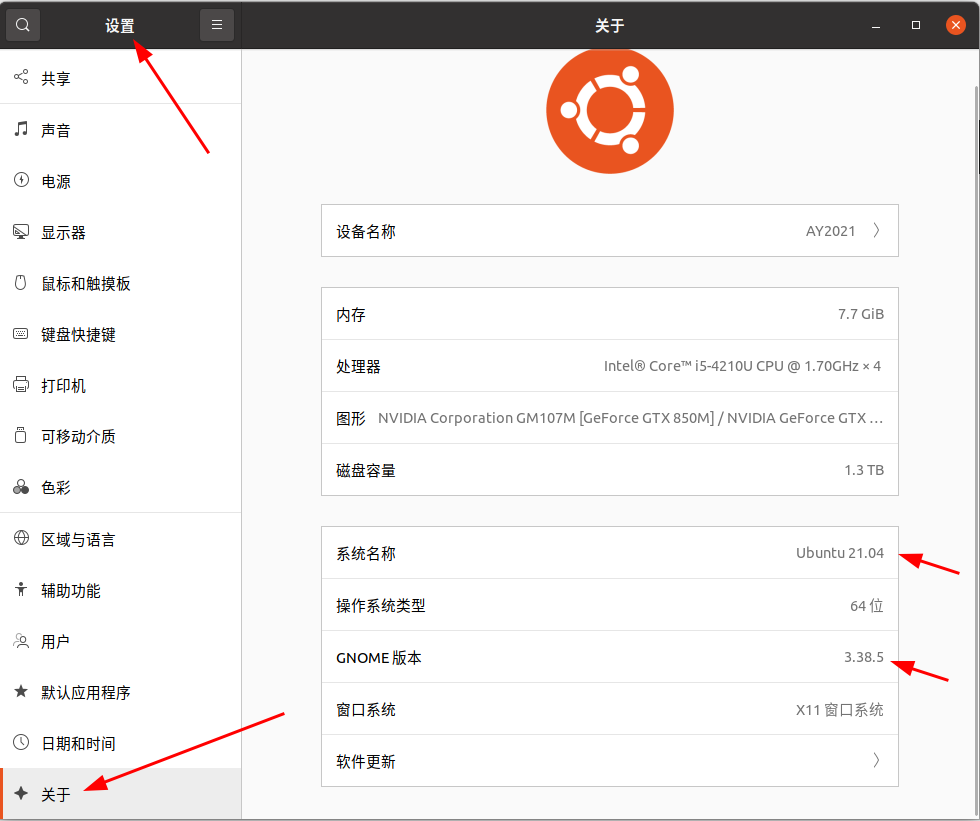The width and height of the screenshot is (980, 821).
Task: Open 鼠标和触摸板 settings
Action: point(121,284)
